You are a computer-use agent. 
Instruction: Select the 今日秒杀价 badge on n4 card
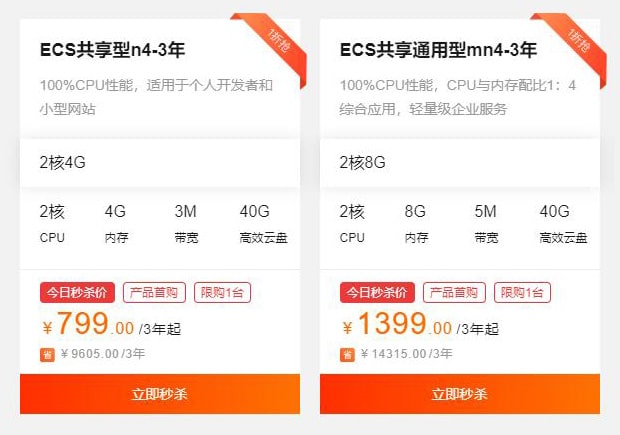78,293
